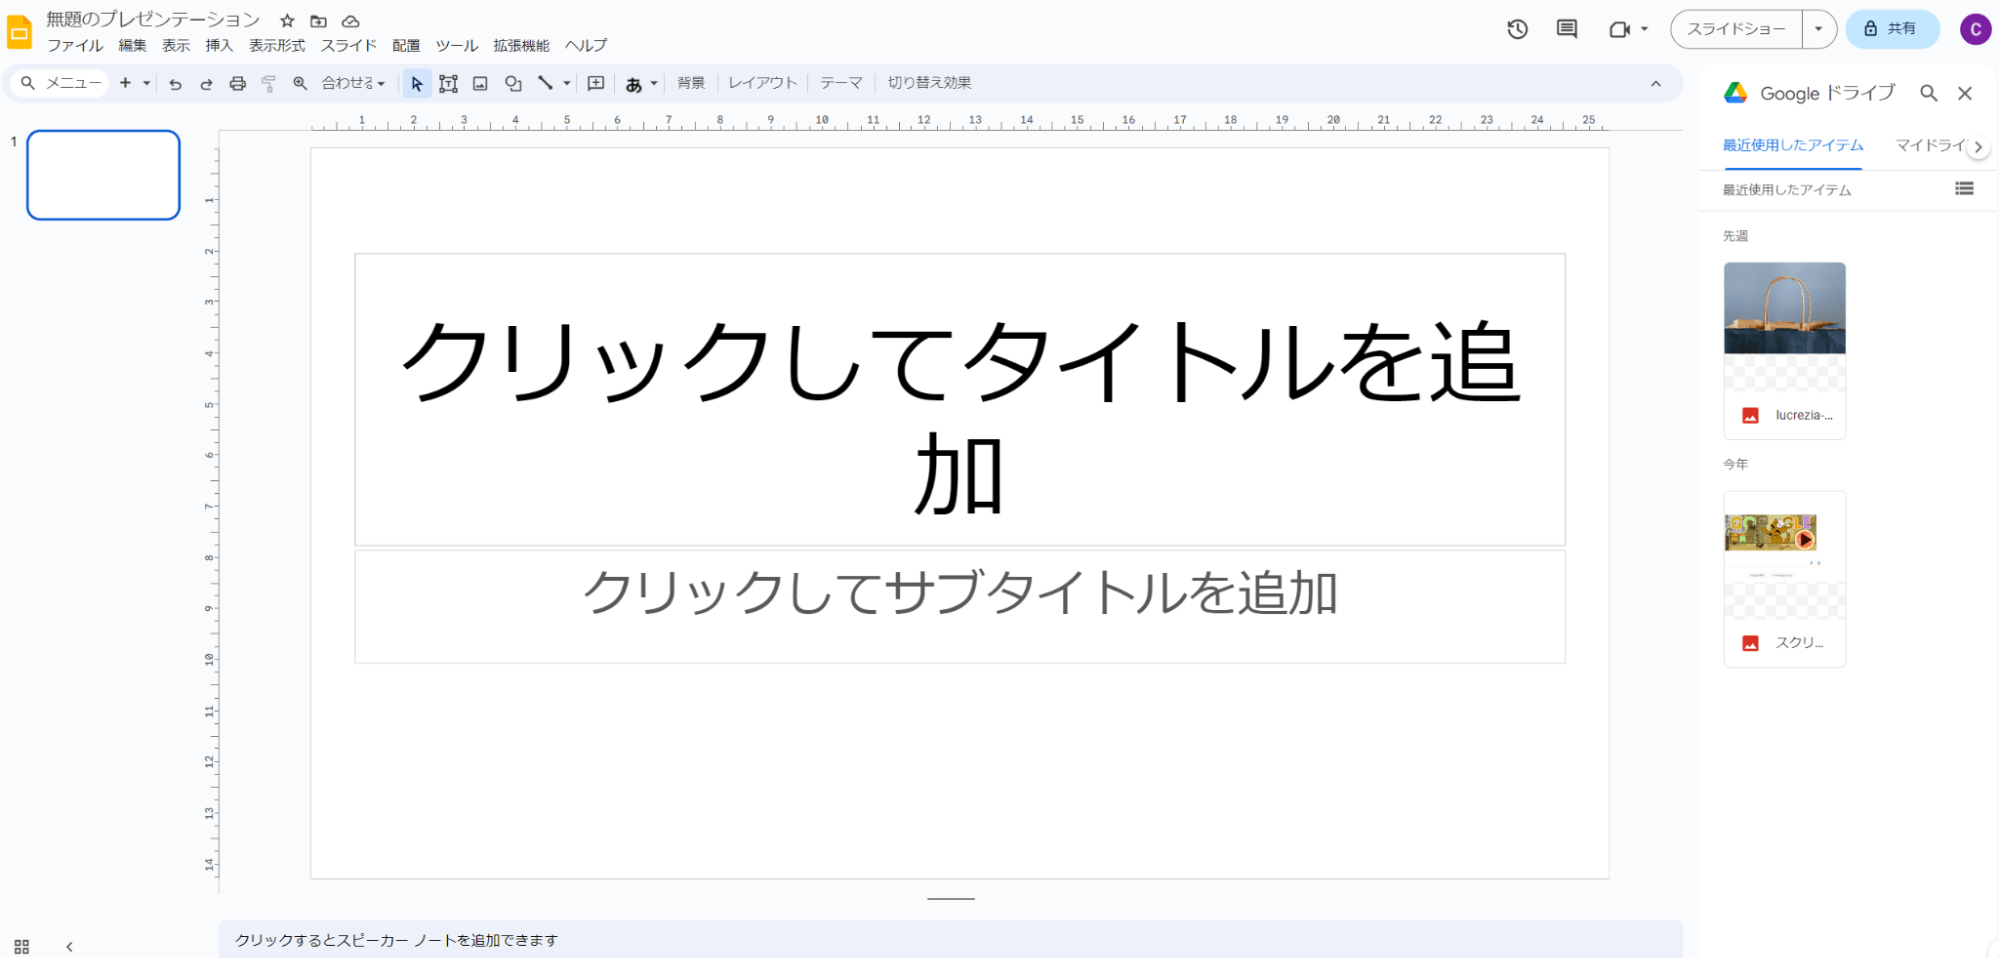The width and height of the screenshot is (1999, 958).
Task: Expand the スライドショー dropdown arrow
Action: click(x=1819, y=29)
